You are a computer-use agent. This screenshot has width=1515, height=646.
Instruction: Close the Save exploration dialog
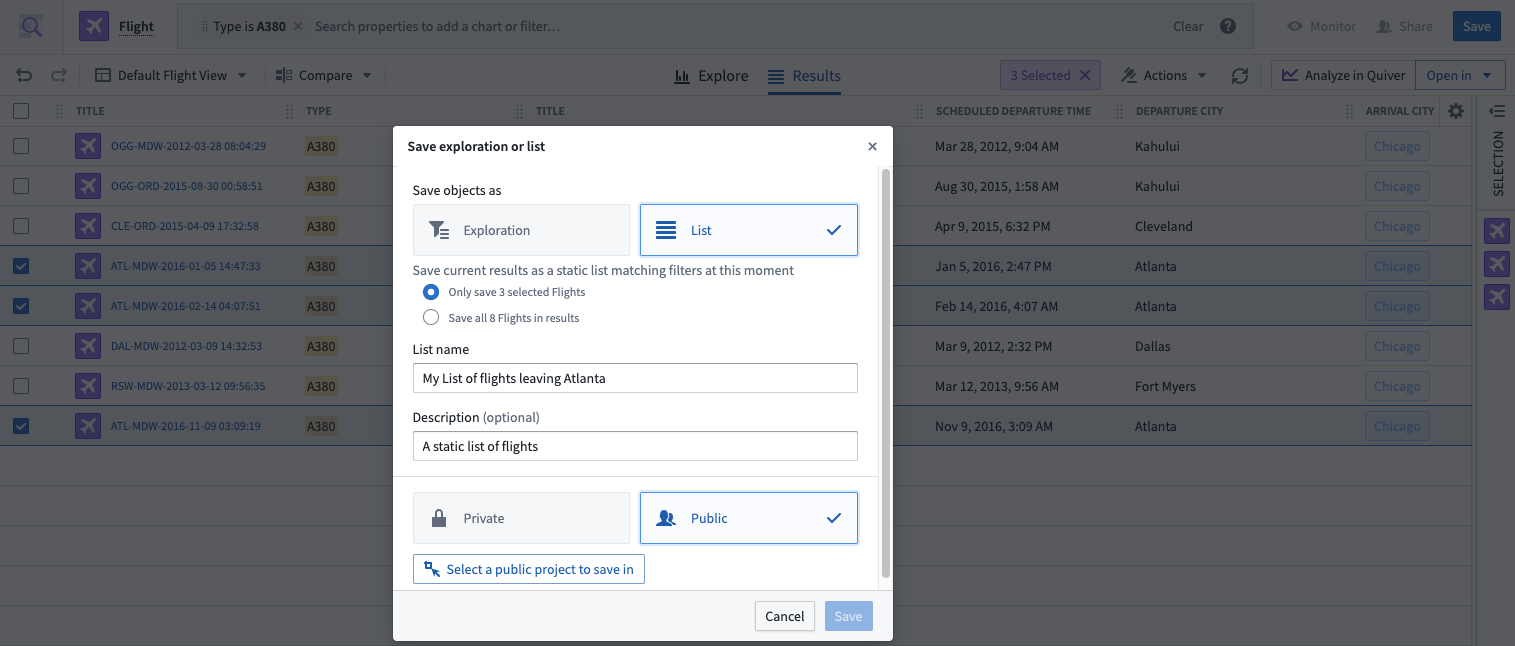point(872,146)
